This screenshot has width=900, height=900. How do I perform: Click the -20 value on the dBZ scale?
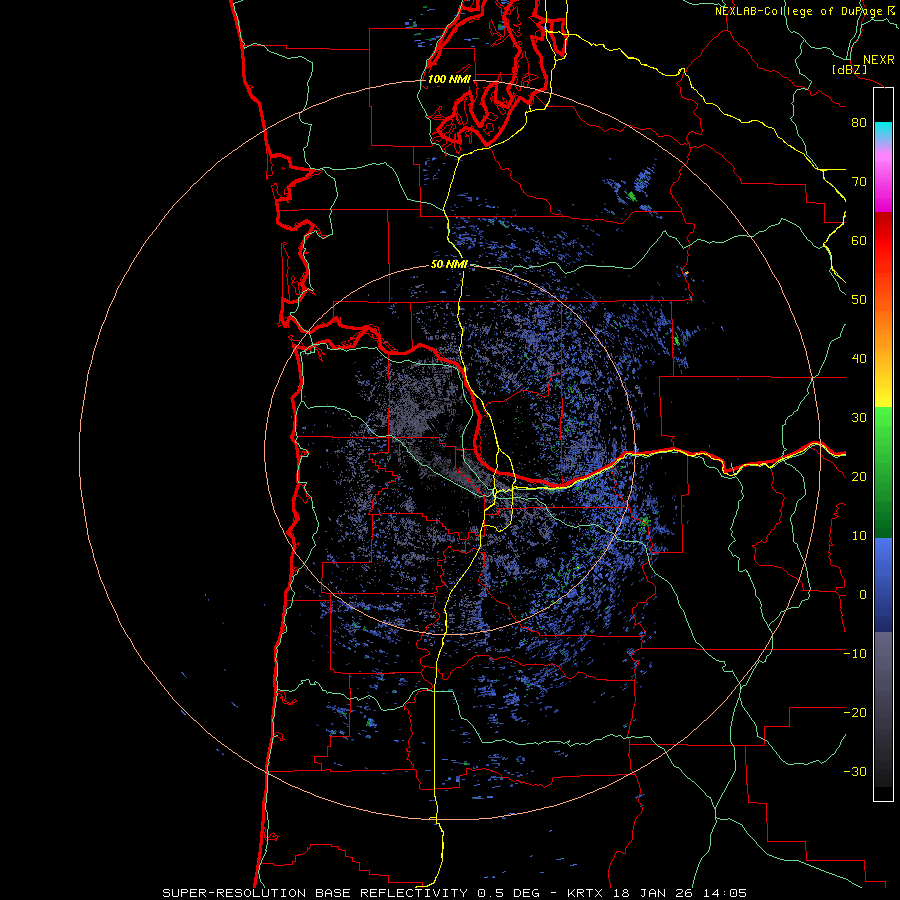point(855,712)
